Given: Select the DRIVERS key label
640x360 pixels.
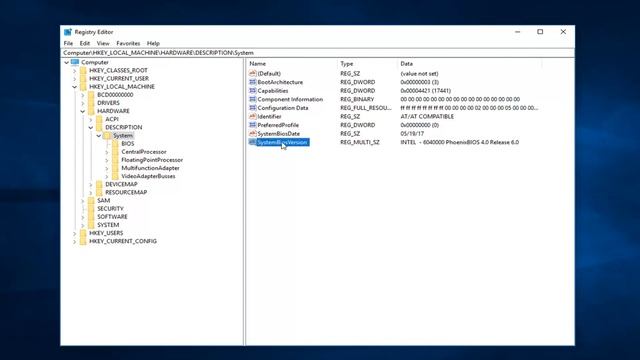Looking at the screenshot, I should [x=108, y=103].
